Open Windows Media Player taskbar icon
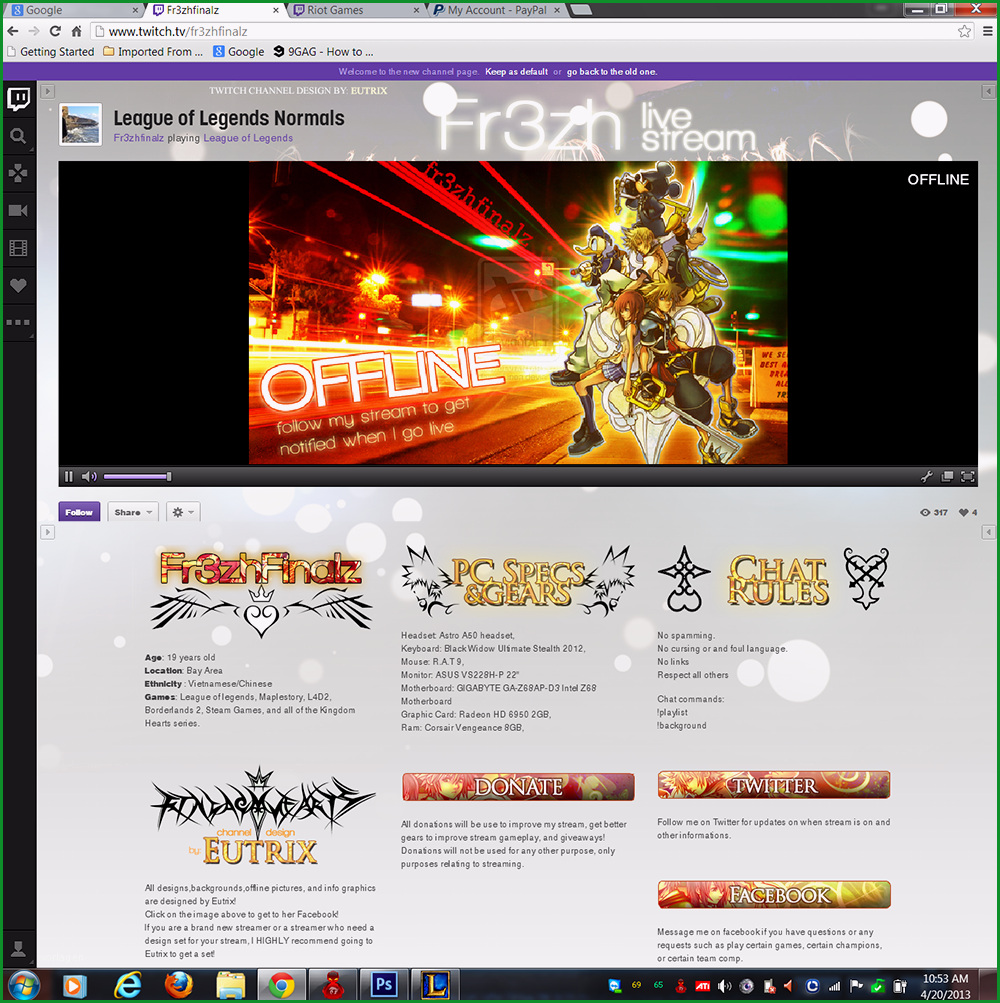 (x=74, y=985)
